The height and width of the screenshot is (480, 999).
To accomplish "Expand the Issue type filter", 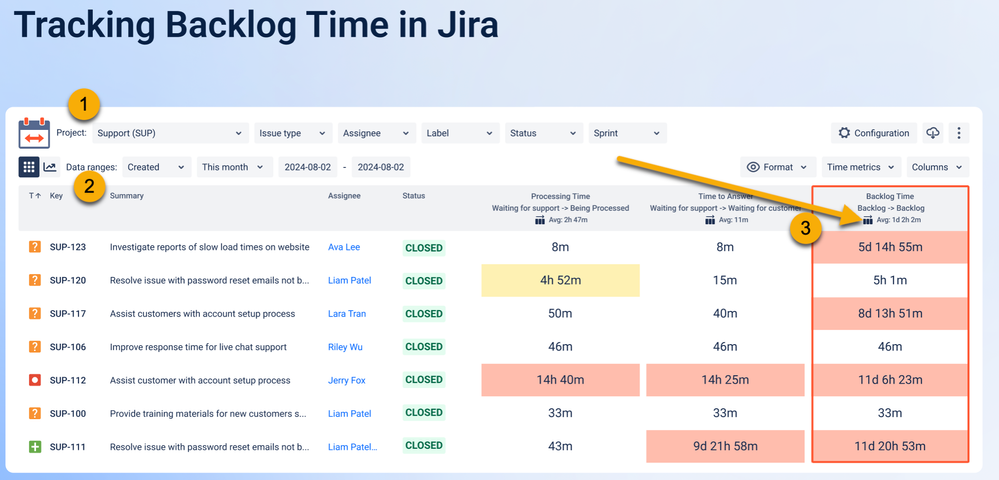I will tap(293, 133).
